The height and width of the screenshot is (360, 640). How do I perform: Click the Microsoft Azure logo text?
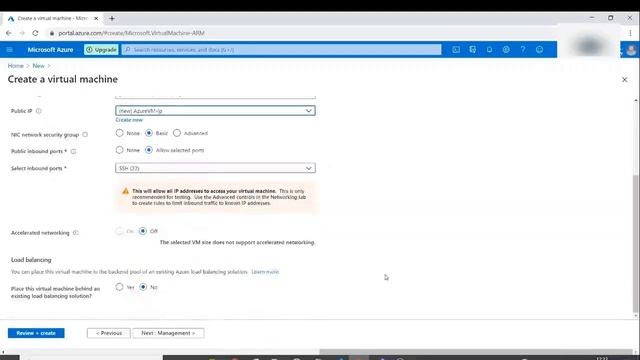click(x=50, y=50)
